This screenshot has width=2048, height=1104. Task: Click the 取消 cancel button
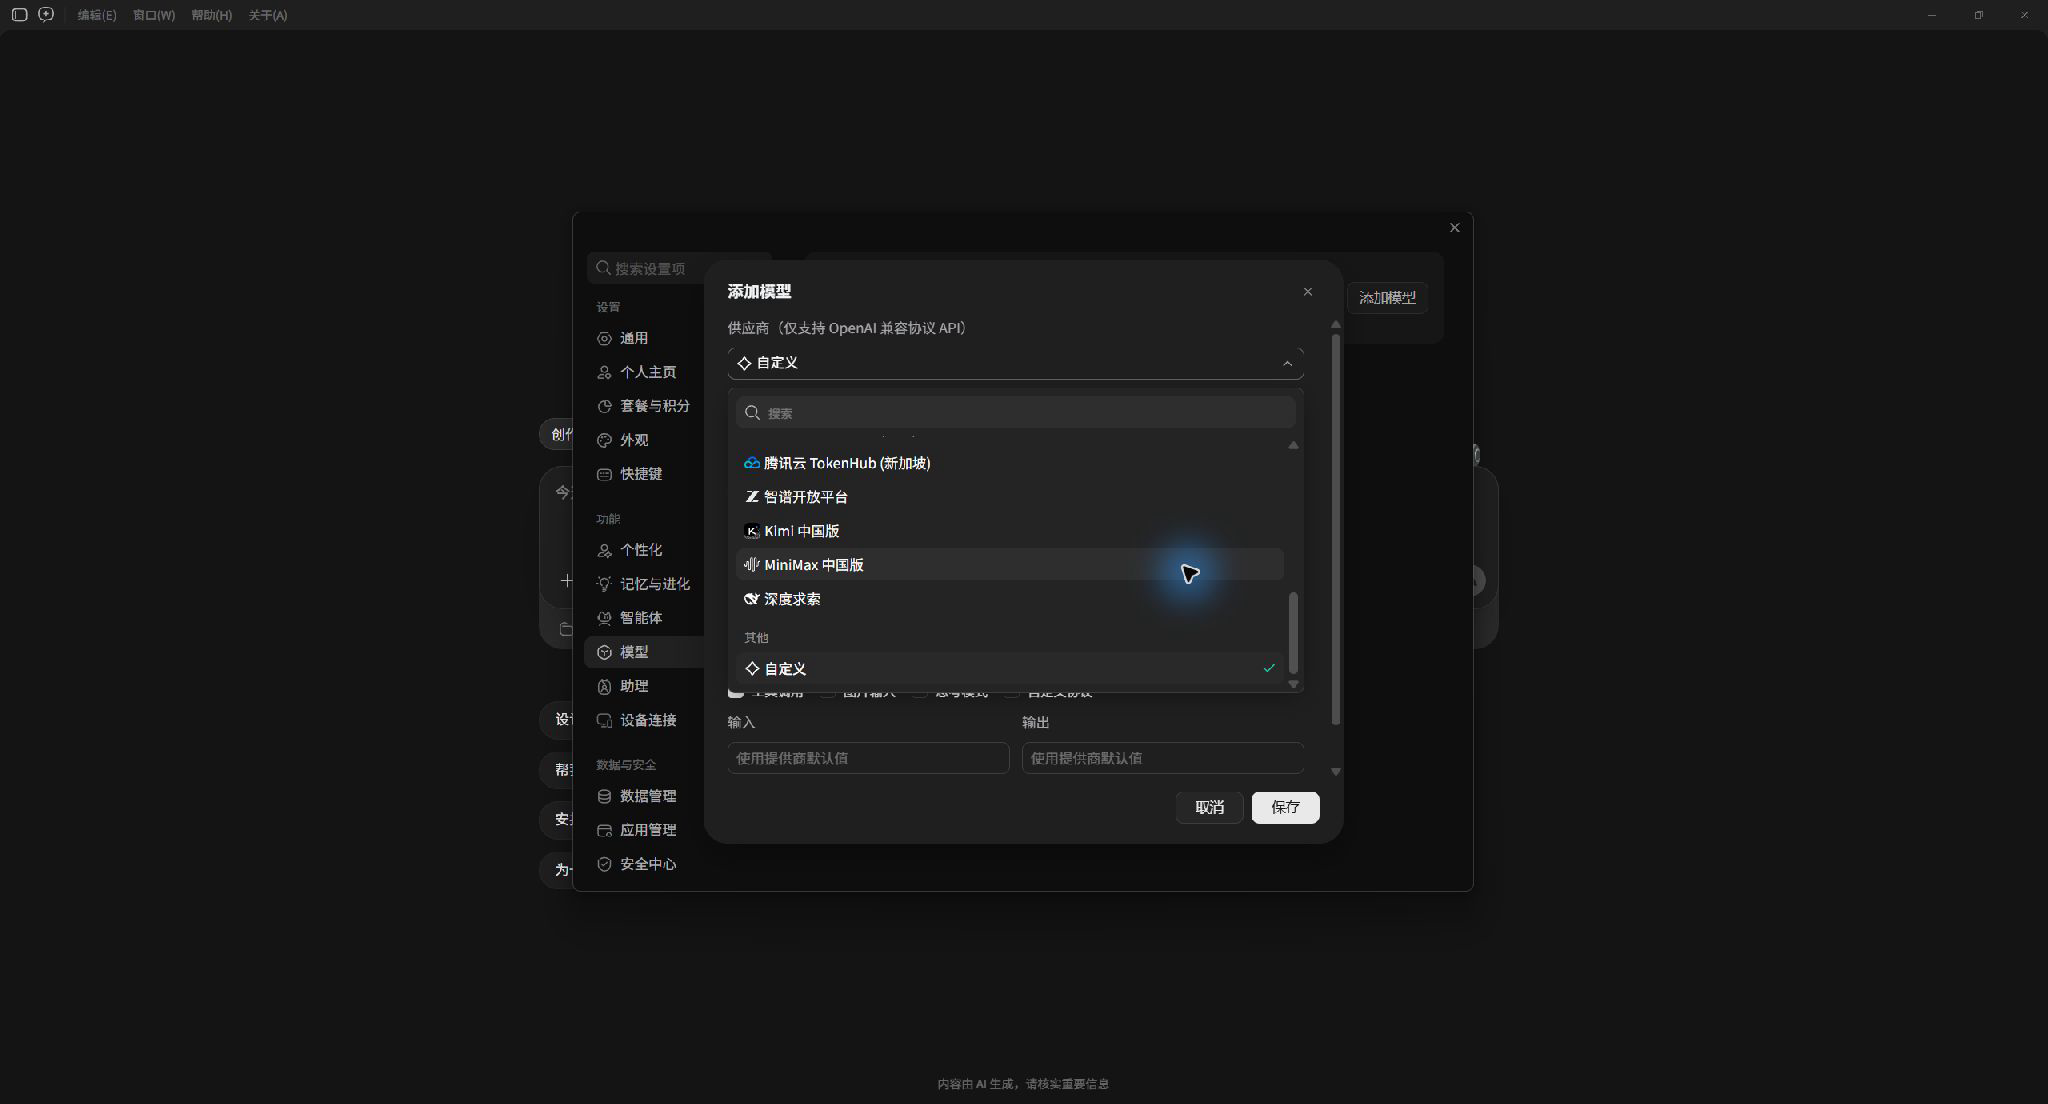(x=1209, y=807)
